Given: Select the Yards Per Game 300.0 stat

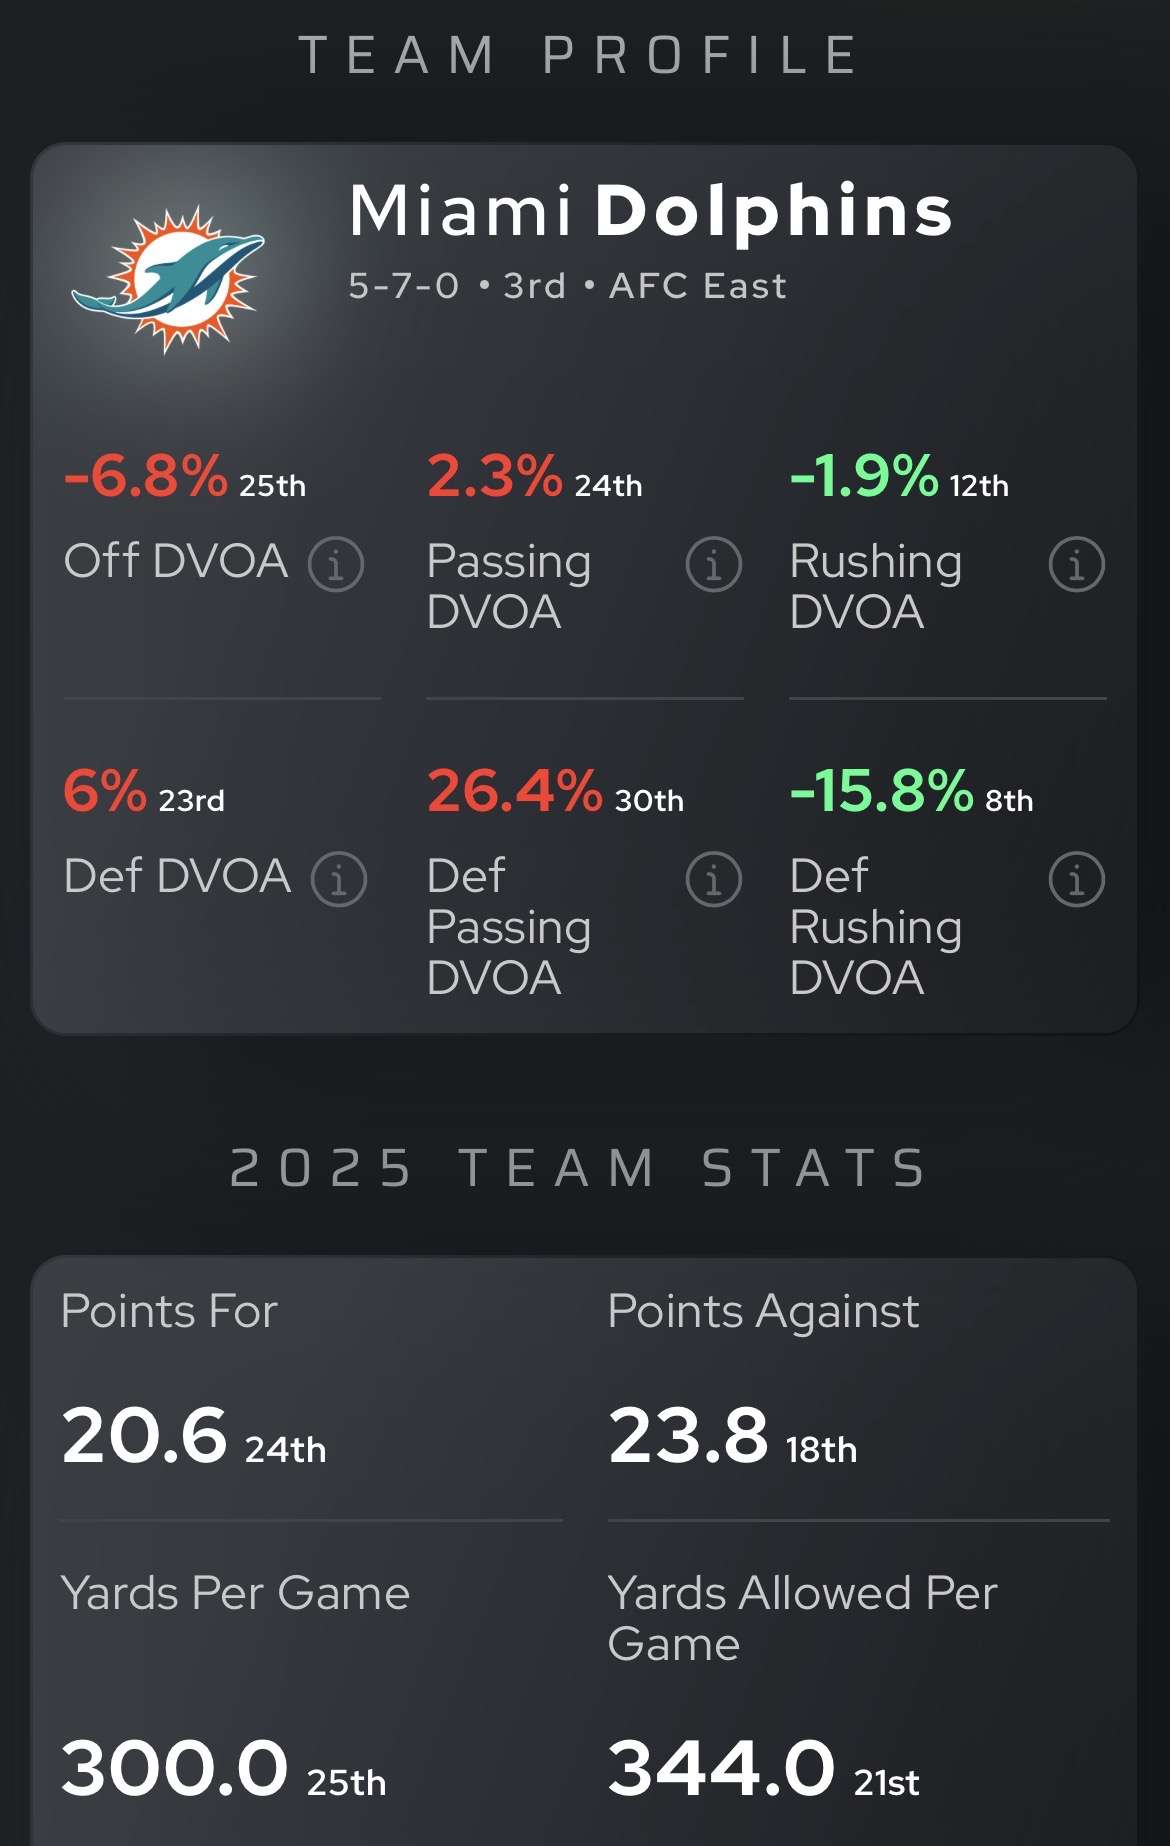Looking at the screenshot, I should [175, 1768].
